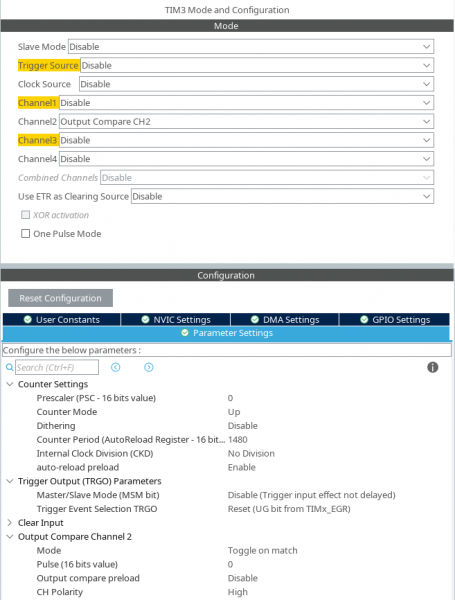Select the Trigger Event Selection TRGO row label
This screenshot has width=455, height=600.
pos(97,509)
